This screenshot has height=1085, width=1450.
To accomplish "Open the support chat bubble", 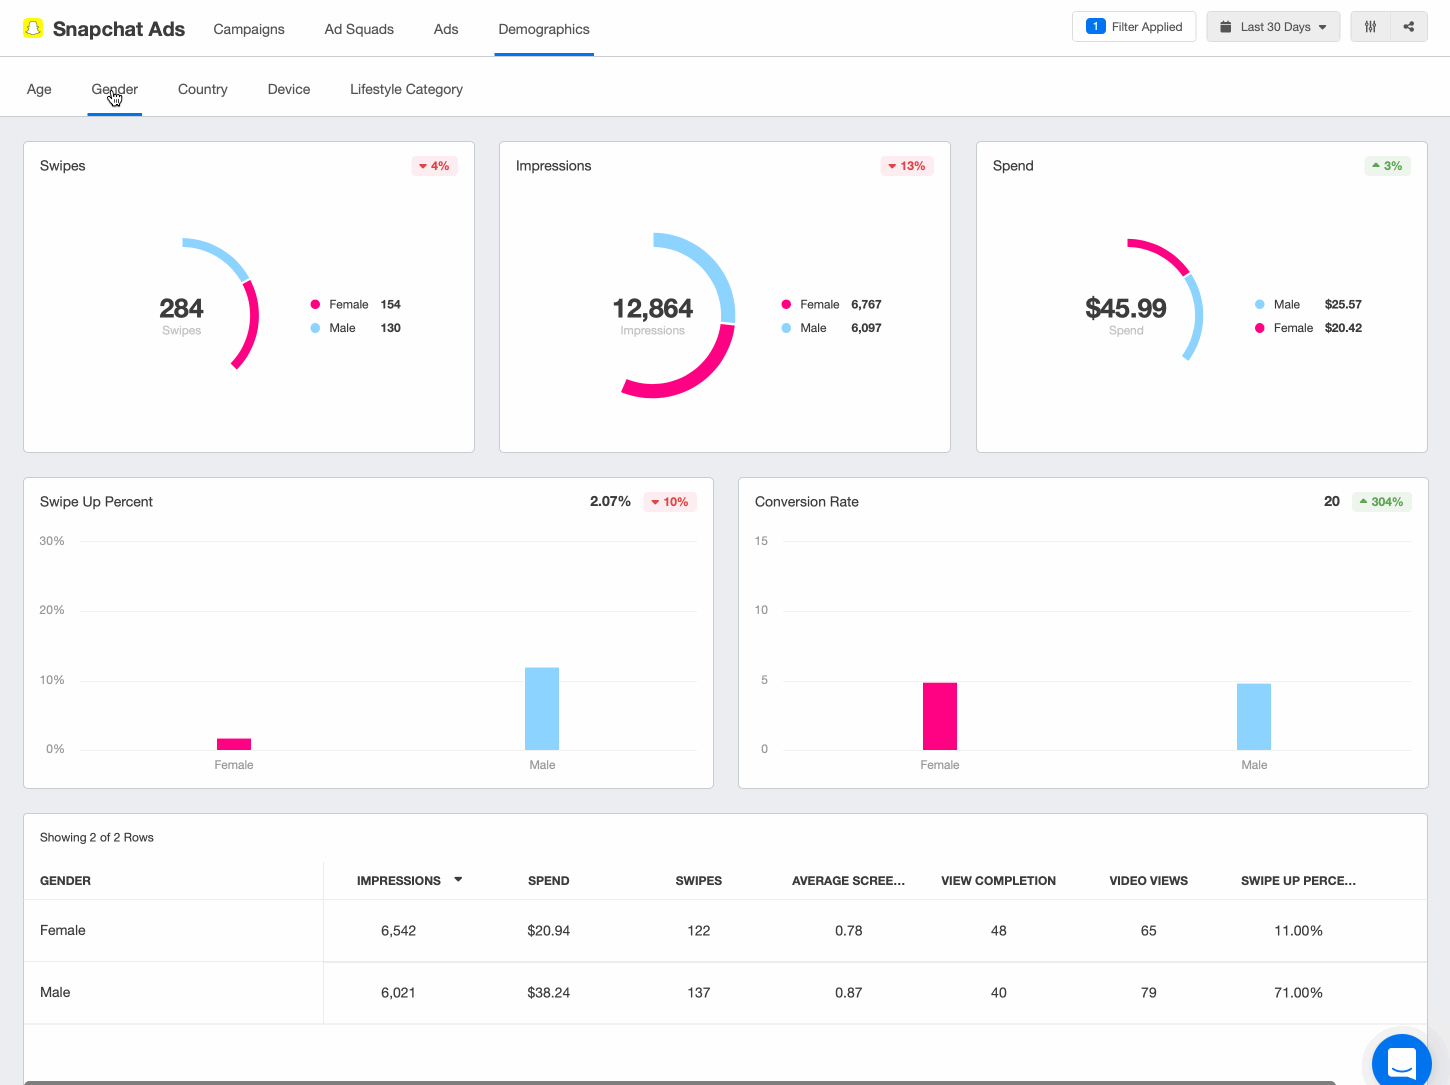I will pyautogui.click(x=1400, y=1063).
